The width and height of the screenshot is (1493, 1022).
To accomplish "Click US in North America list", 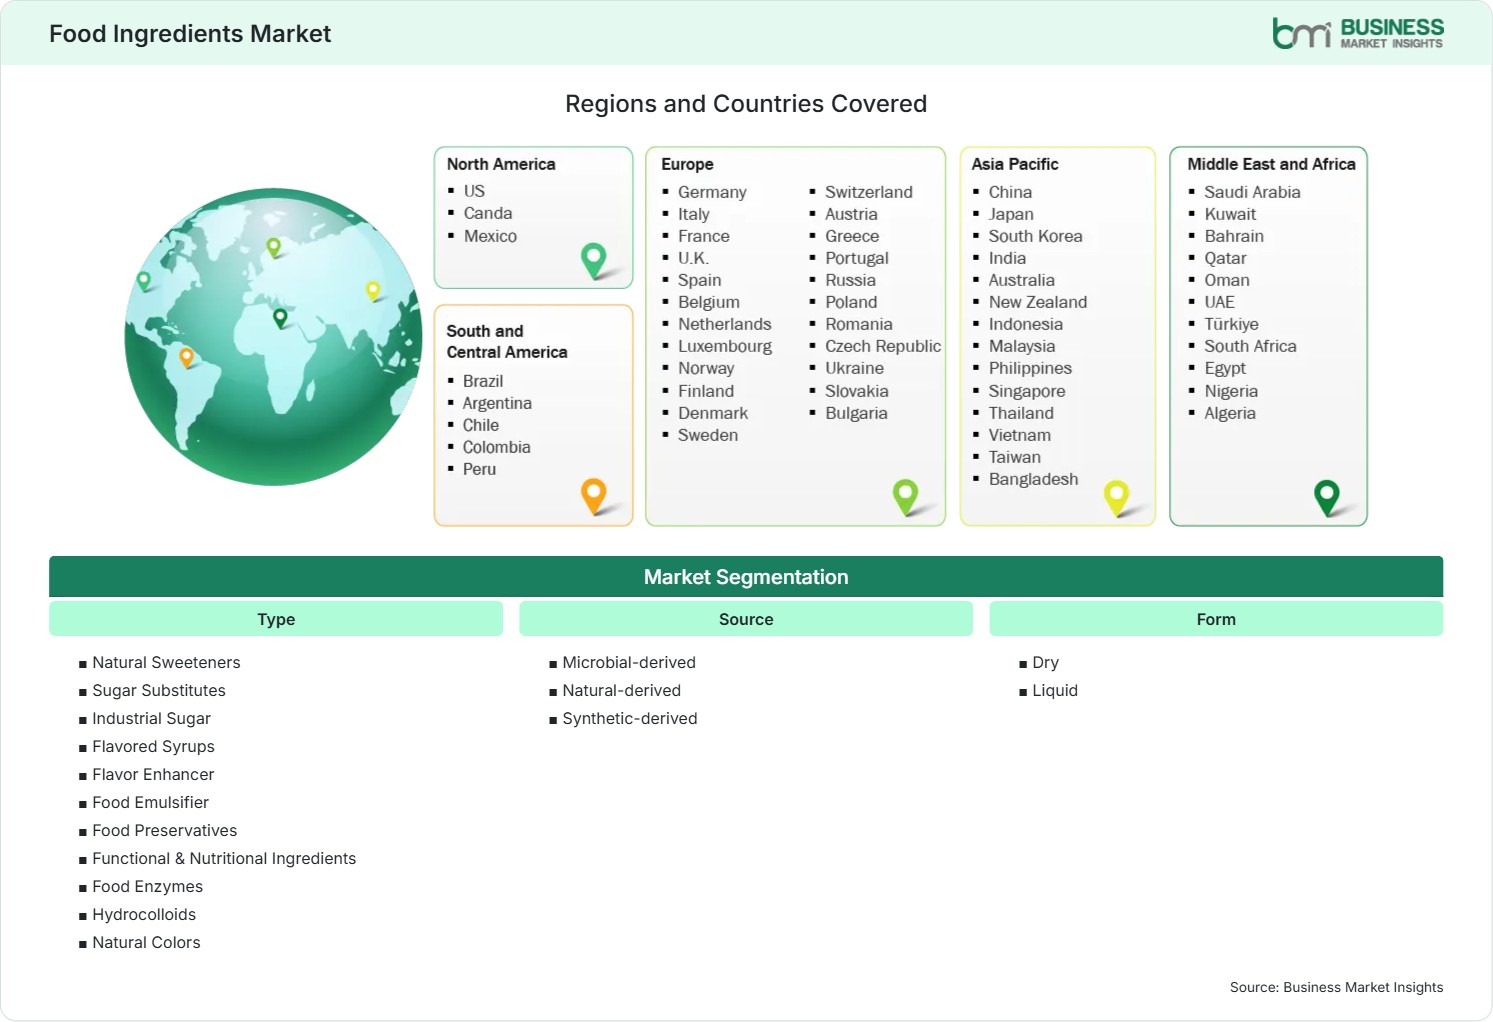I will click(x=474, y=191).
